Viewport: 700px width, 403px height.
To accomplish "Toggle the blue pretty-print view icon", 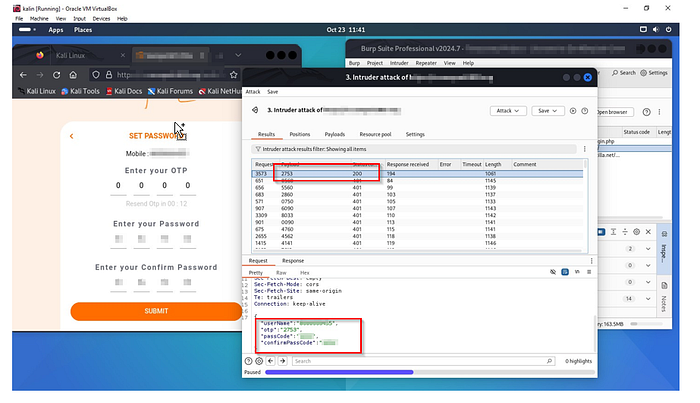I will 565,272.
